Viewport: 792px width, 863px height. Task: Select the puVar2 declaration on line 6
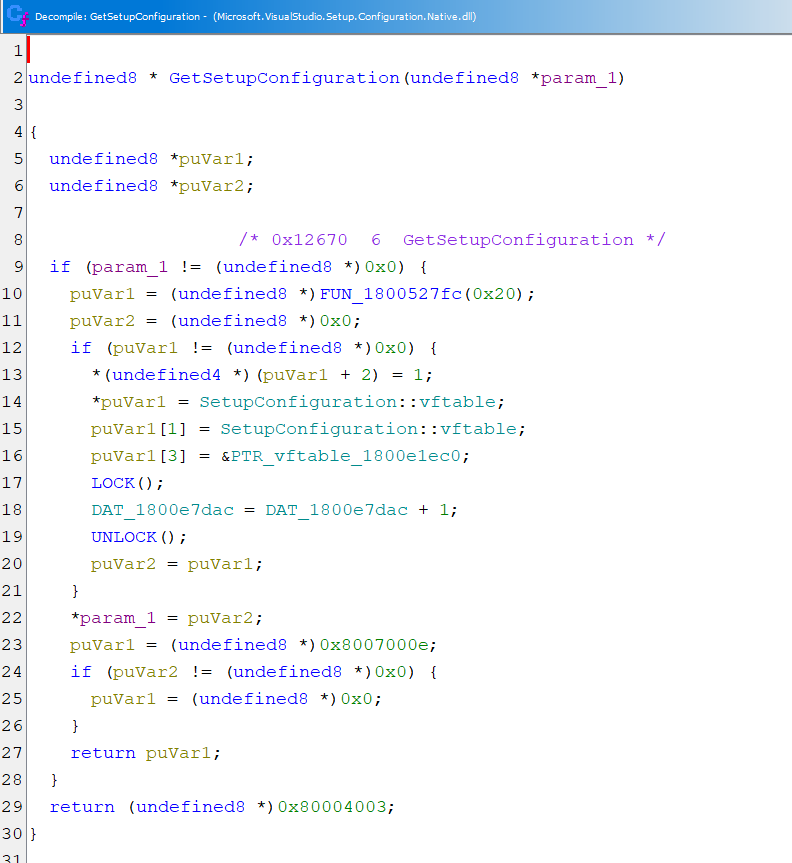pos(211,186)
